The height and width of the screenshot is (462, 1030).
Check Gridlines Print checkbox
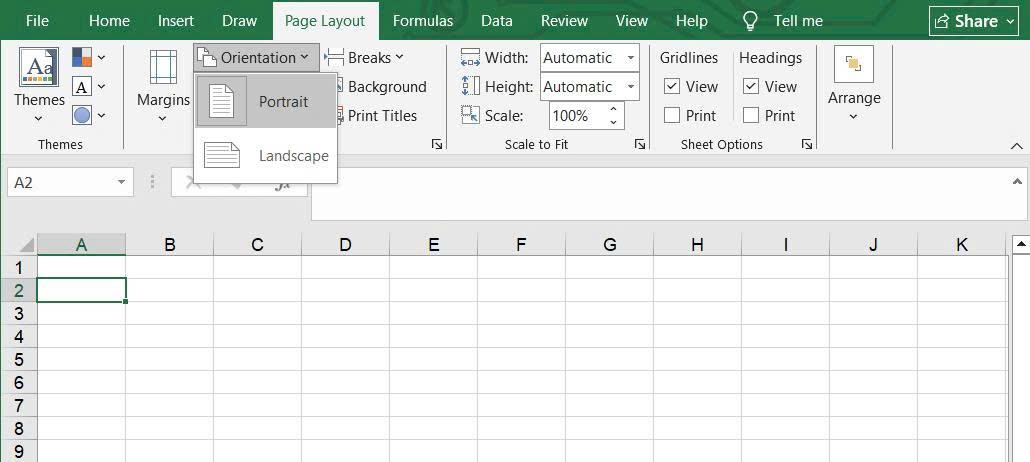click(671, 116)
